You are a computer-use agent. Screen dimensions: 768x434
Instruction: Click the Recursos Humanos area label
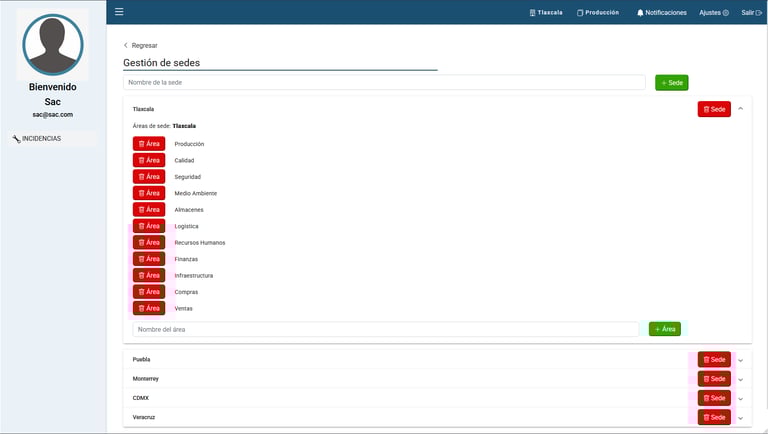[200, 242]
